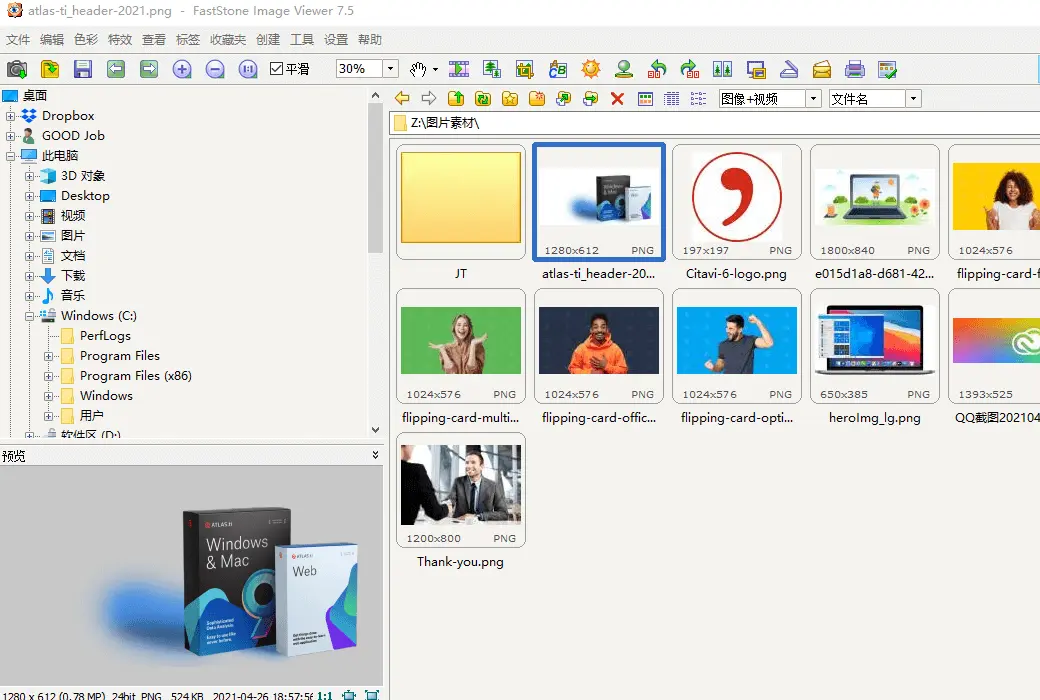The width and height of the screenshot is (1040, 700).
Task: Click the print printer icon
Action: (x=855, y=69)
